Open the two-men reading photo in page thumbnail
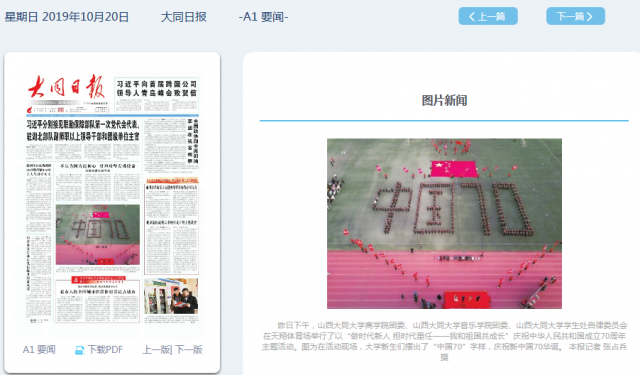This screenshot has height=375, width=640. click(x=171, y=296)
